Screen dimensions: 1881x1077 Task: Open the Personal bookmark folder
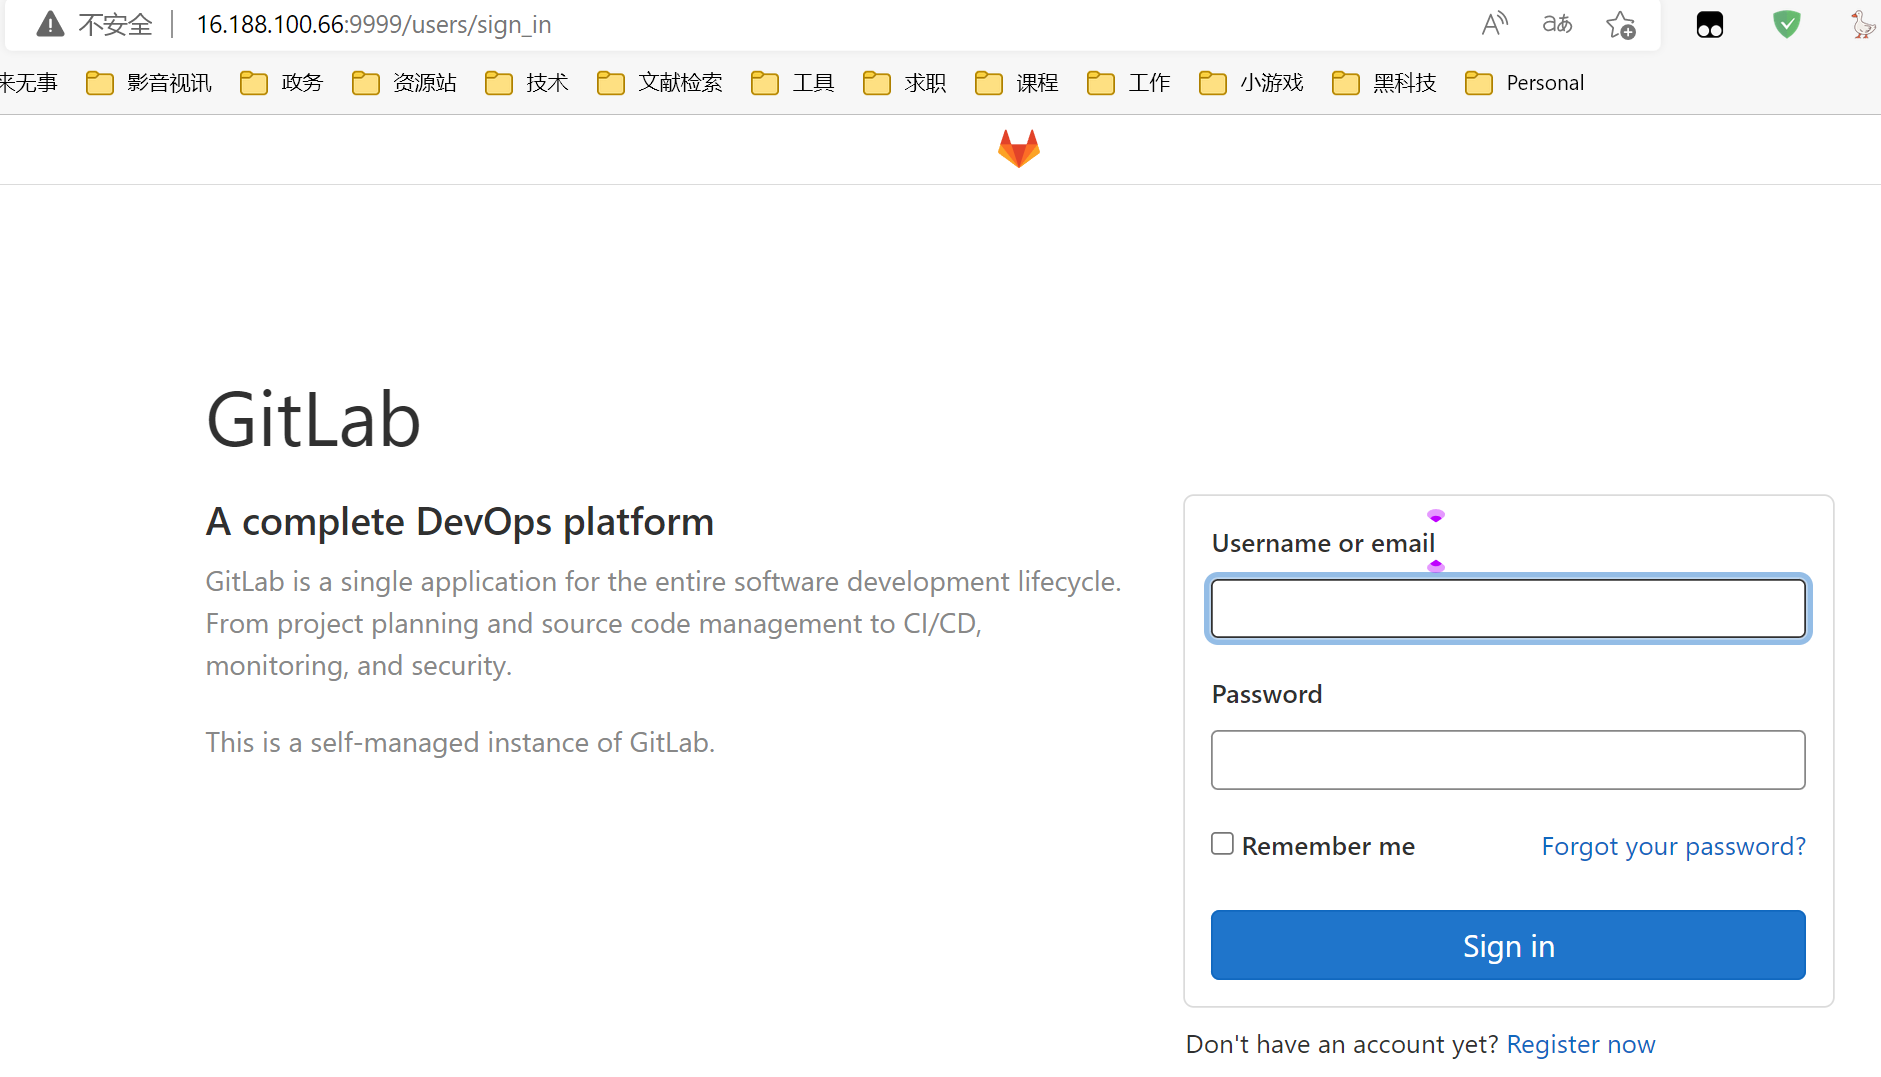(x=1525, y=83)
